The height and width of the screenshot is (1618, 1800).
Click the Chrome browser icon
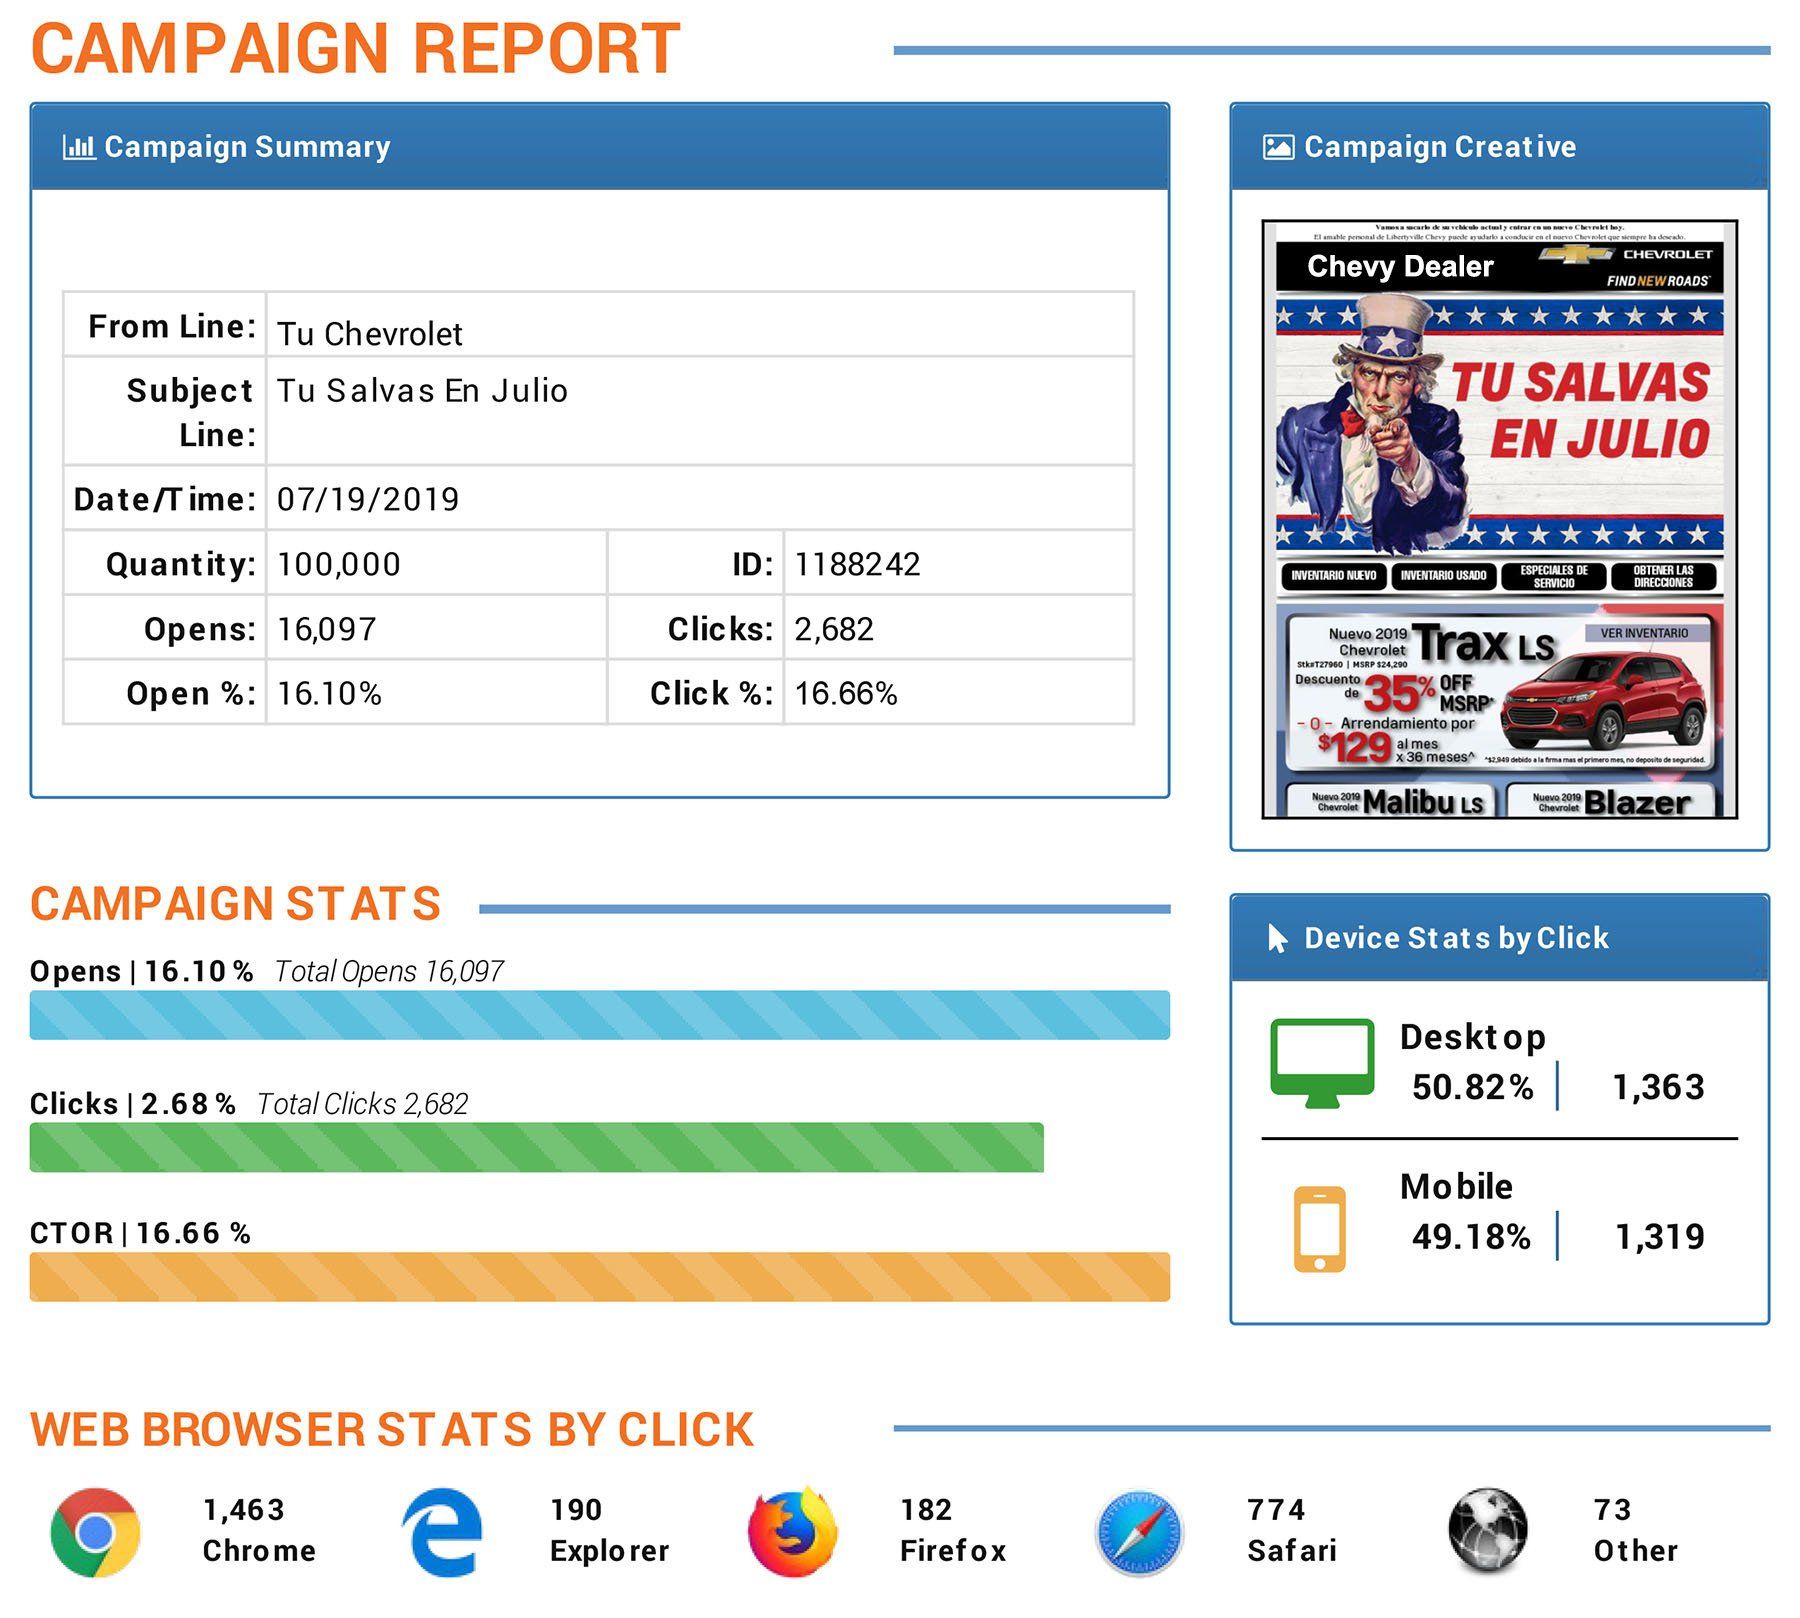95,1532
